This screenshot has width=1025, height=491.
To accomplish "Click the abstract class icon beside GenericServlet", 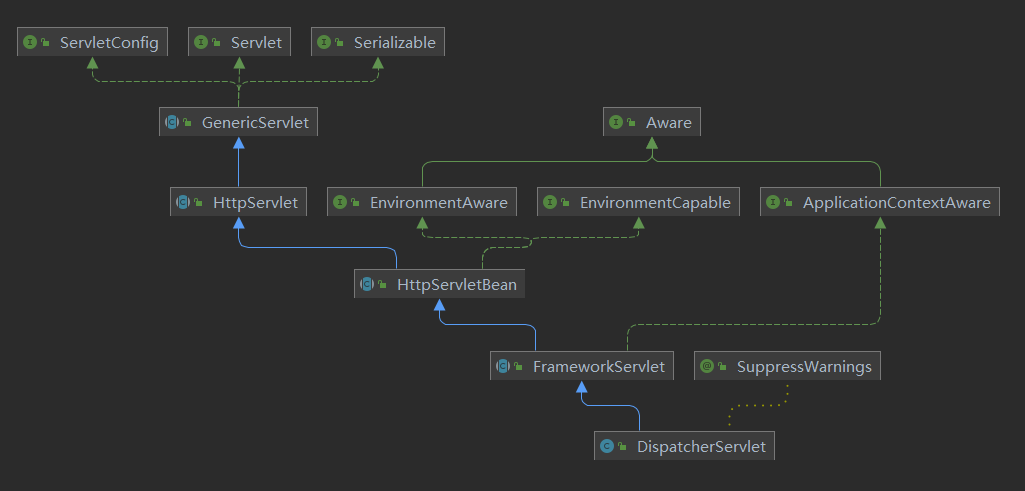I will coord(172,122).
